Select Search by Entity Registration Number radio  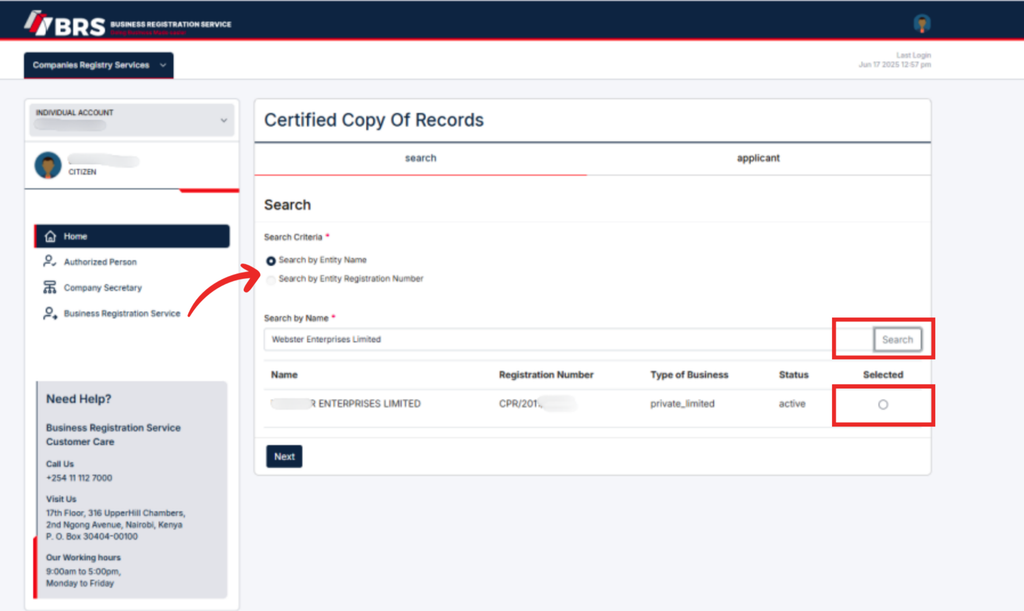tap(270, 279)
